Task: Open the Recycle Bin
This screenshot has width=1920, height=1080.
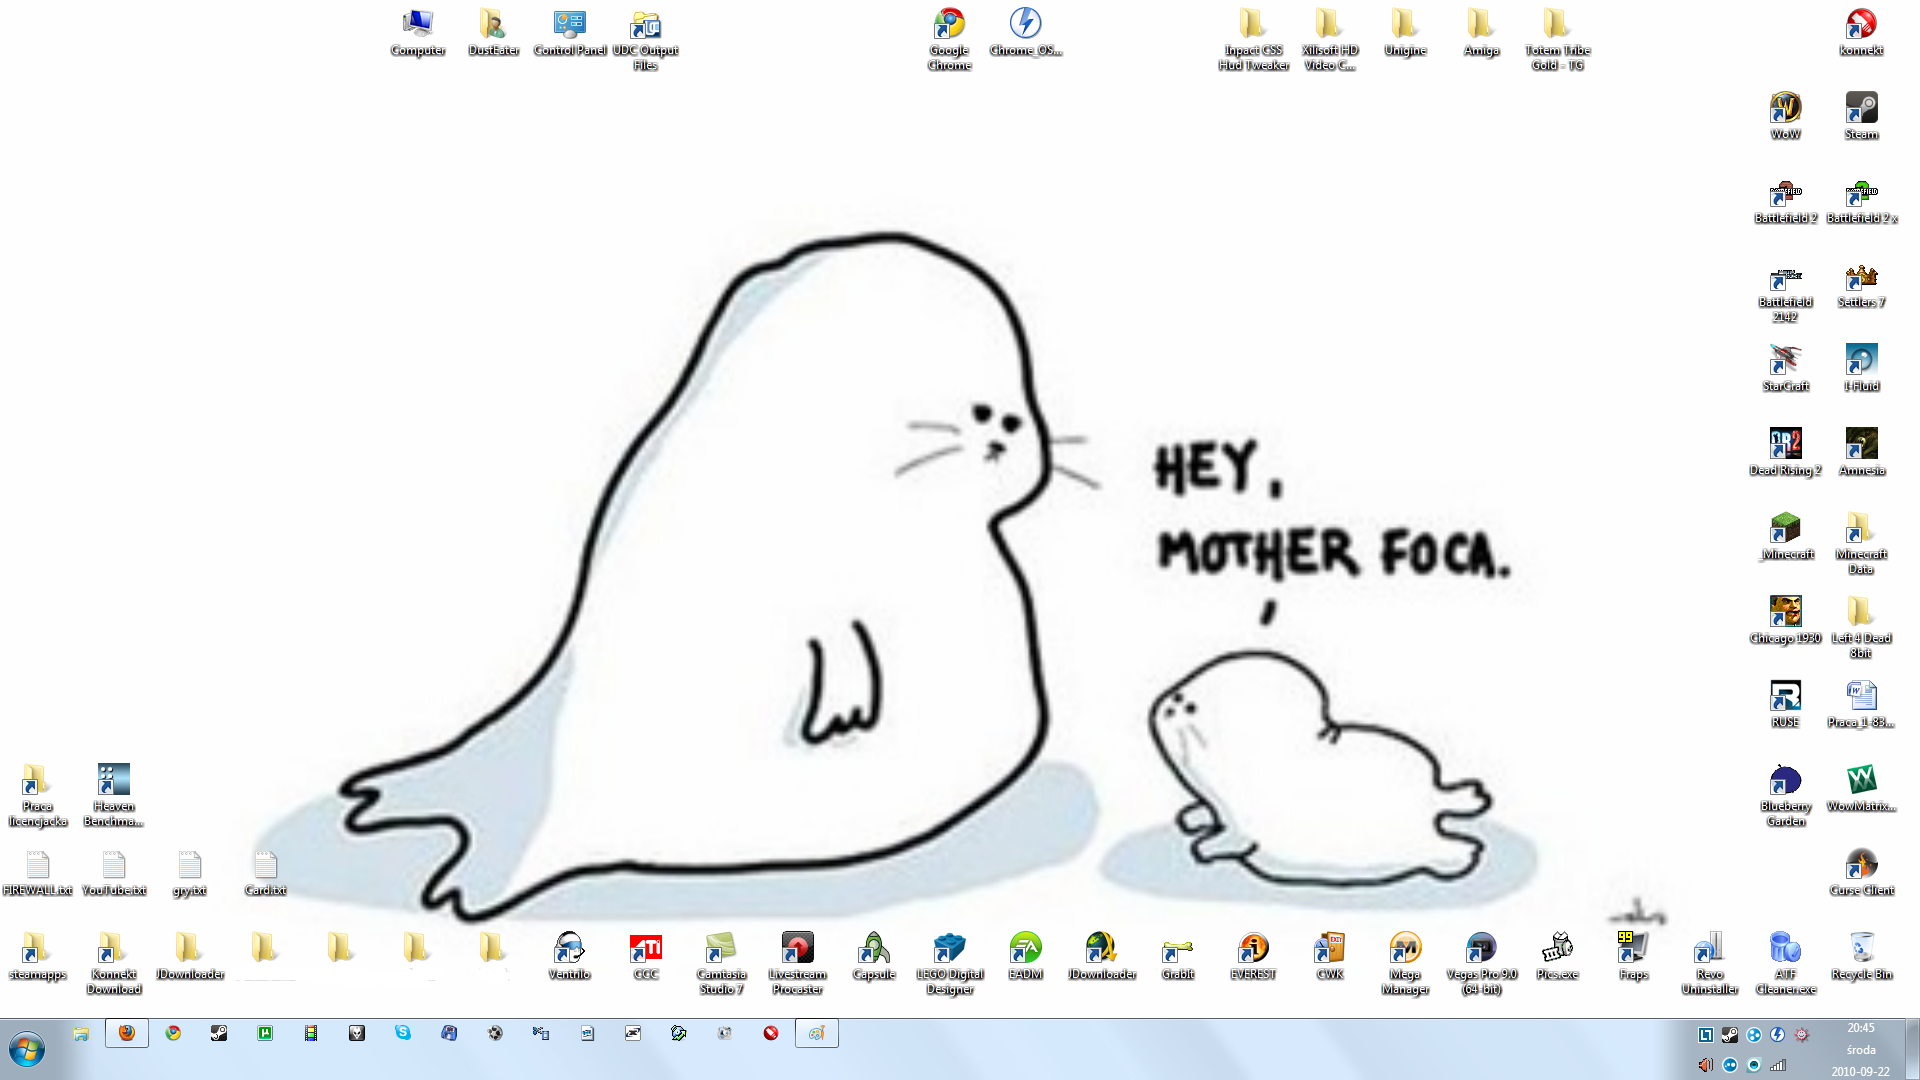Action: click(1862, 957)
